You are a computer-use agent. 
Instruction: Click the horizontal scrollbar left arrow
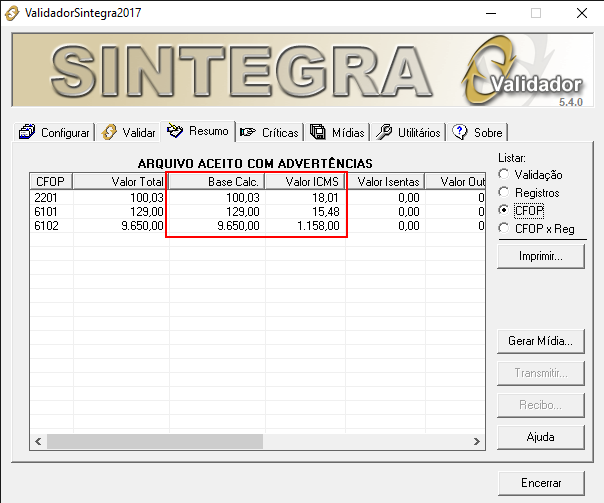point(38,441)
